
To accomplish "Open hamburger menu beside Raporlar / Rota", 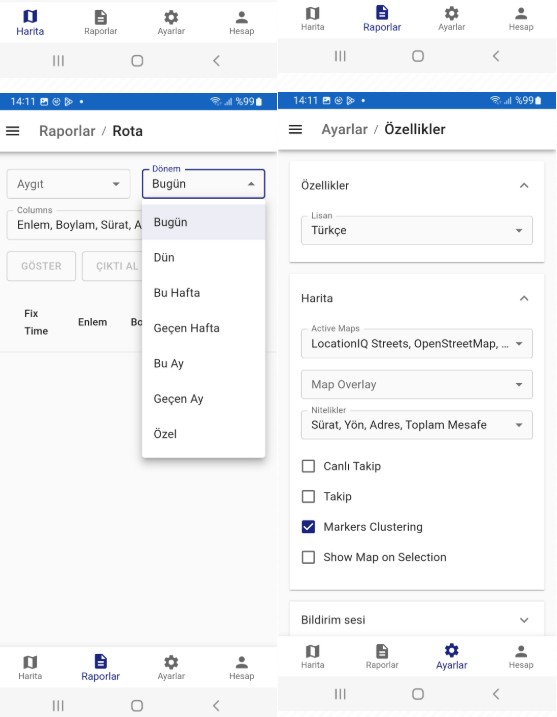I will pos(12,131).
